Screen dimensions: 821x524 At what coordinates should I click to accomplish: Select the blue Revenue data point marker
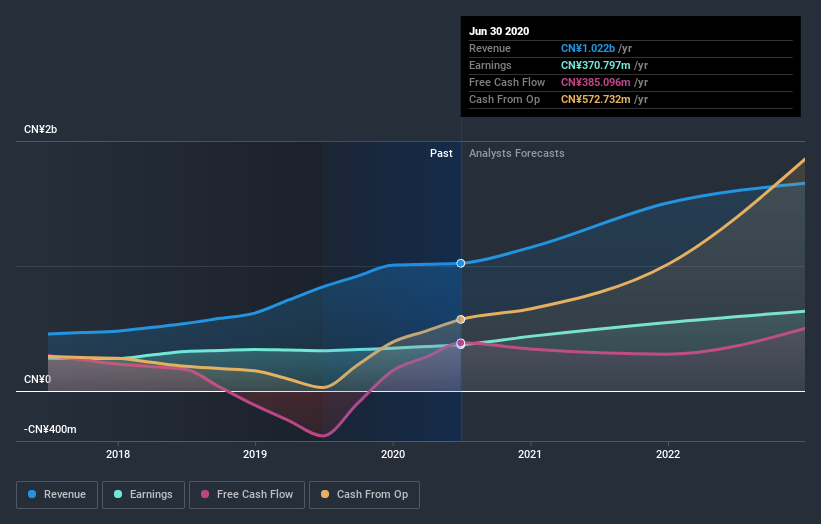[461, 263]
